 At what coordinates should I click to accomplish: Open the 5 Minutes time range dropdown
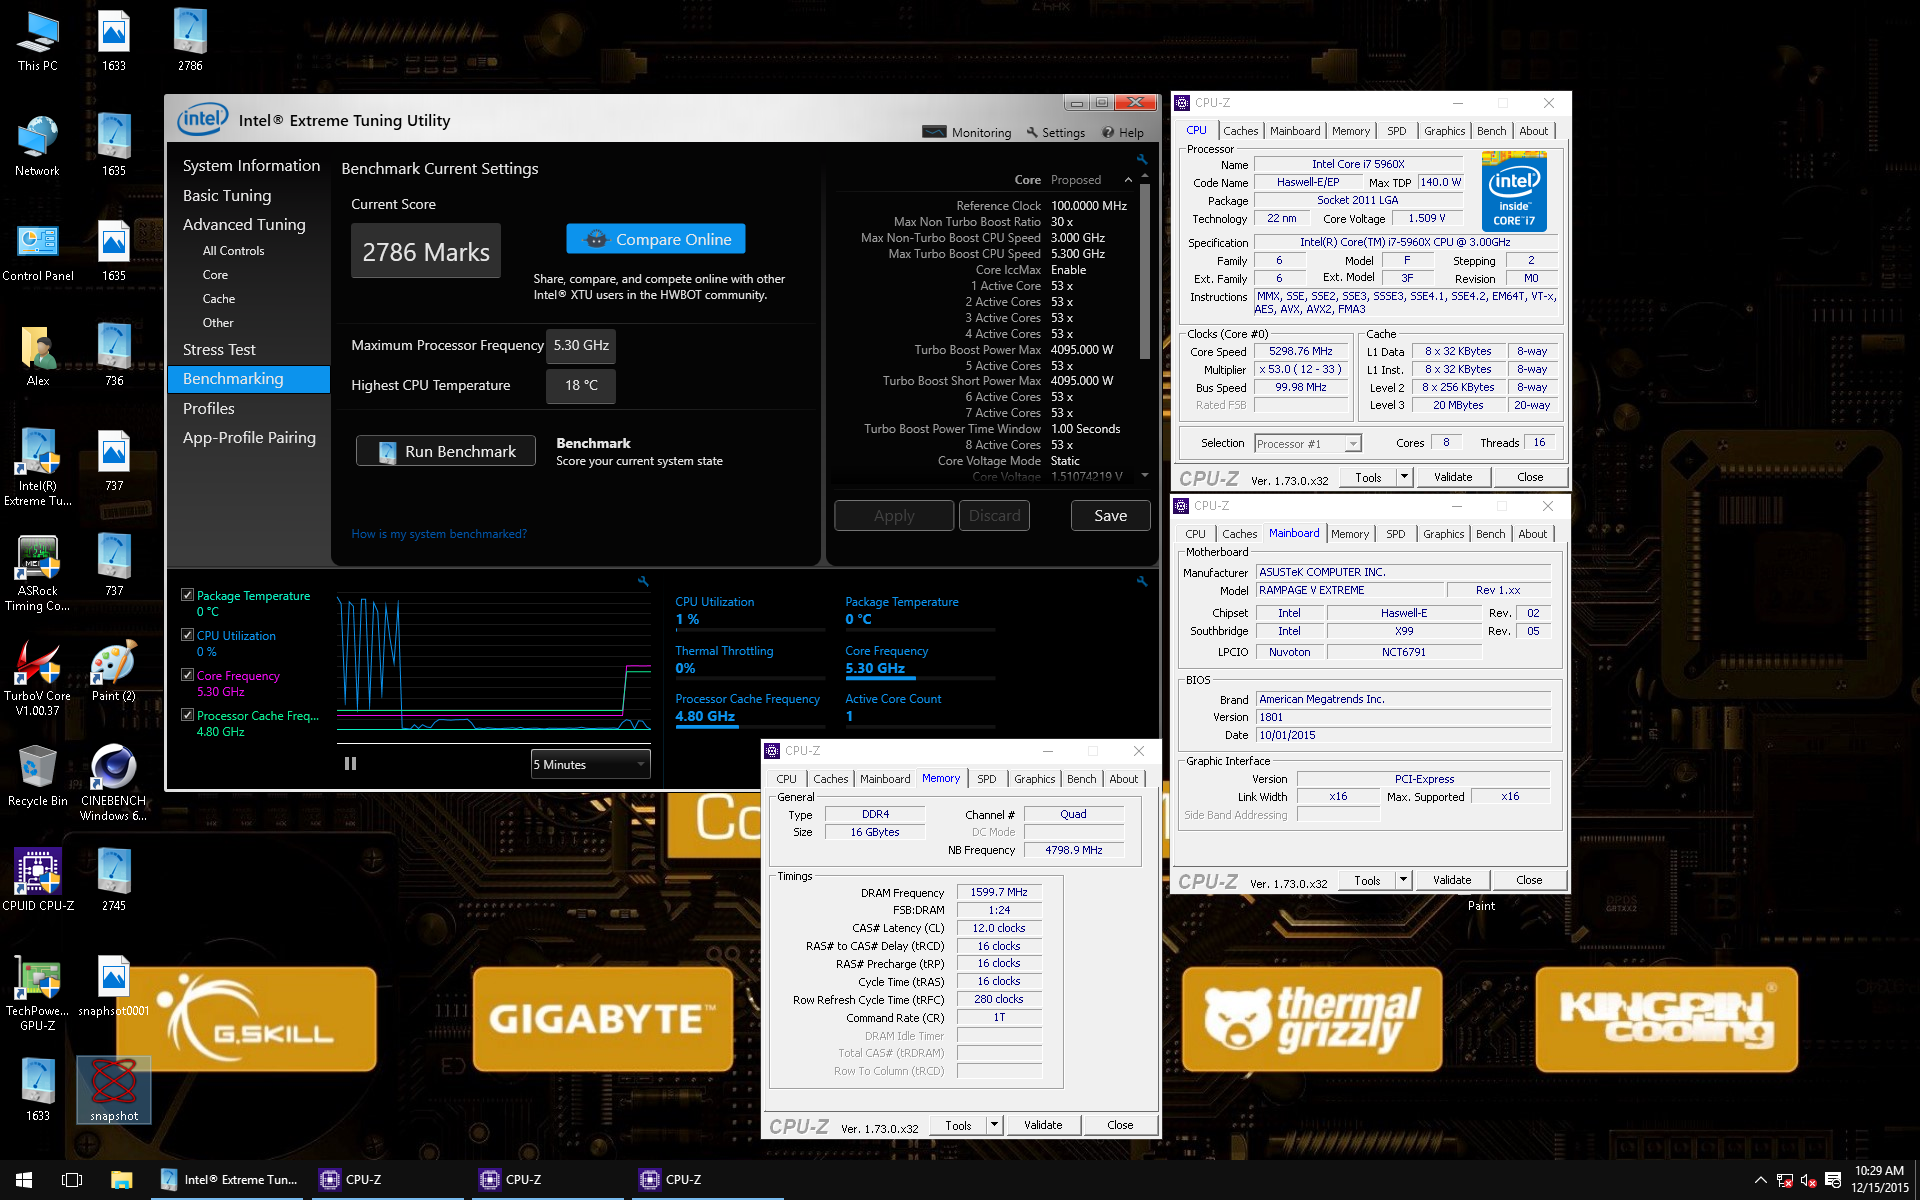(591, 764)
